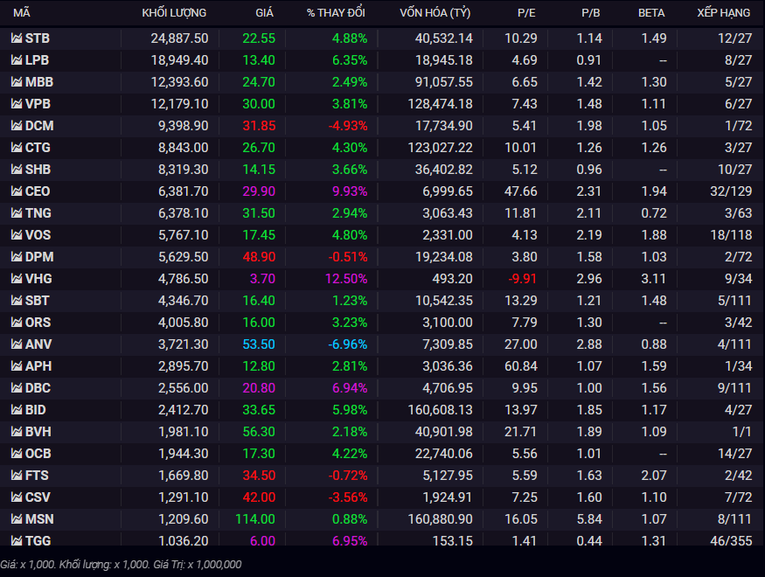This screenshot has height=577, width=765.
Task: Click the chart icon for TGG
Action: [17, 540]
